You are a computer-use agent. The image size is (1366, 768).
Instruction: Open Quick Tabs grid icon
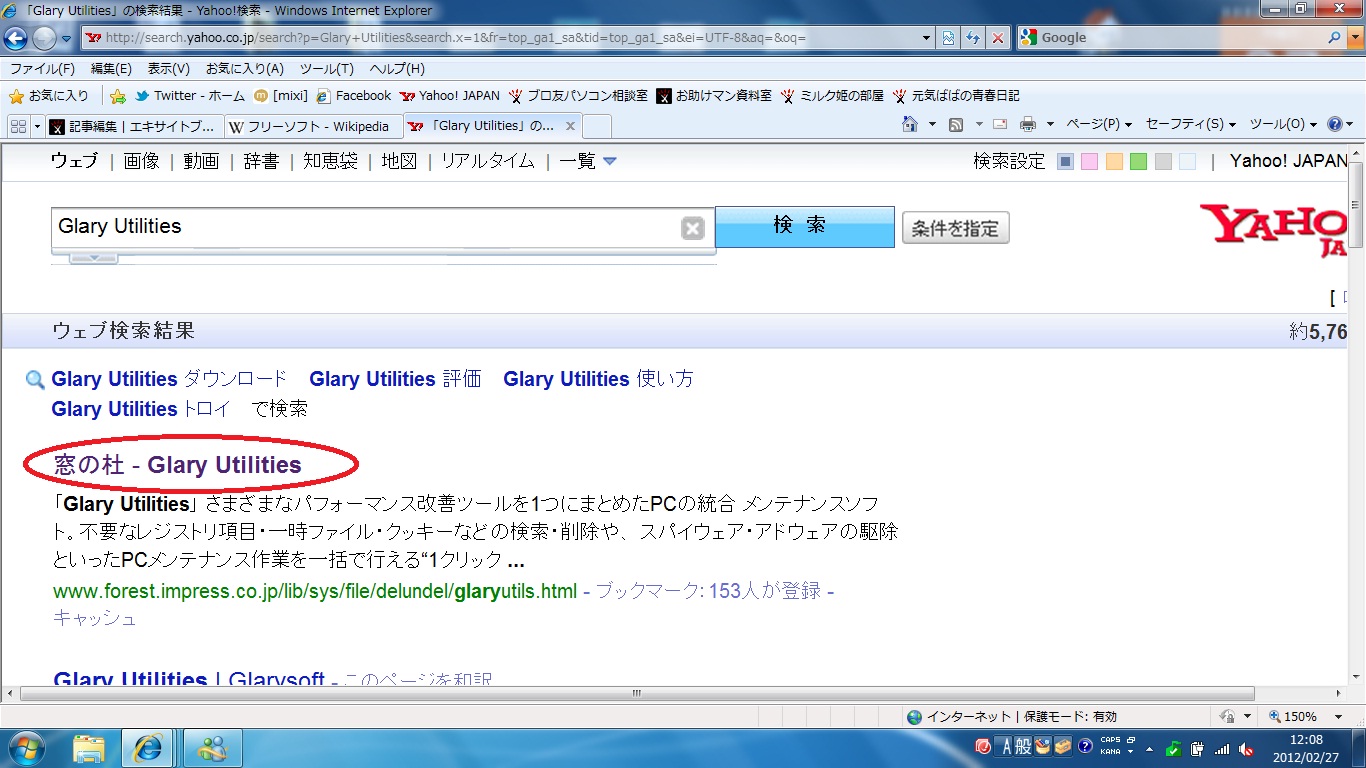click(x=17, y=126)
